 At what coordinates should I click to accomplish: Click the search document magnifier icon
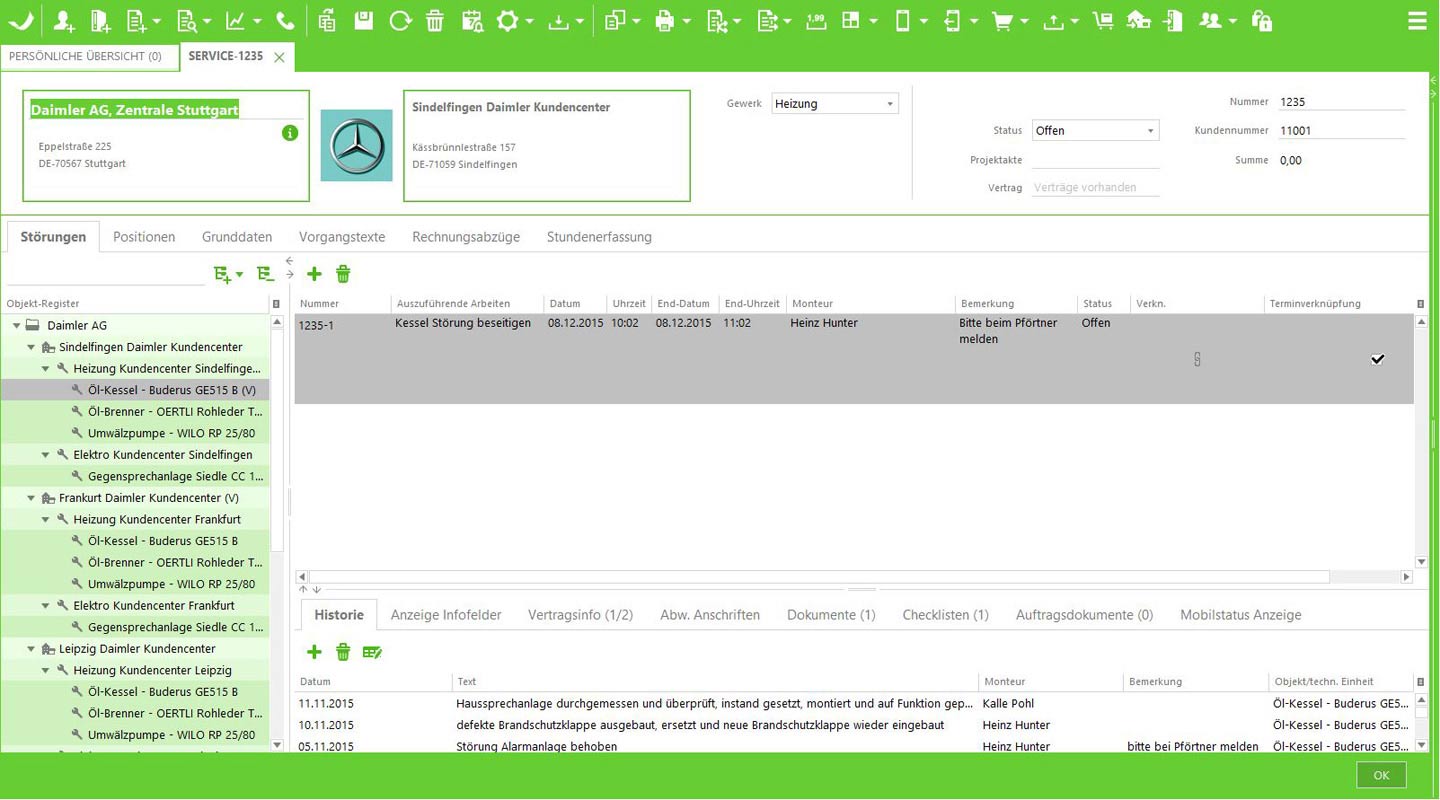coord(186,20)
